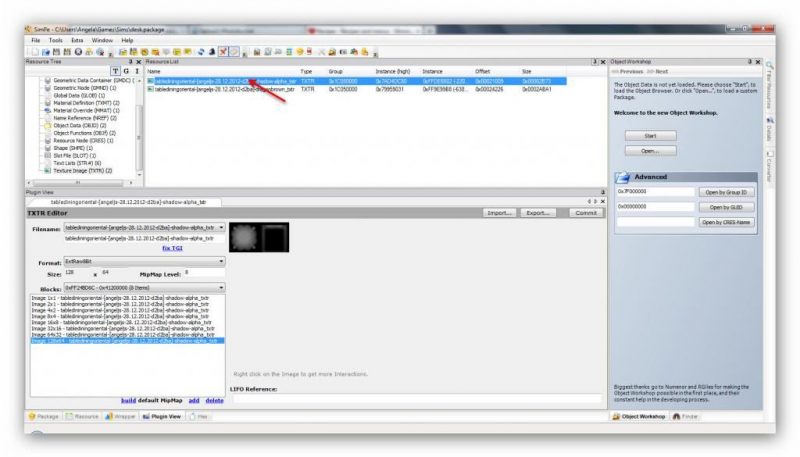The width and height of the screenshot is (800, 457).
Task: Click the shadow alpha texture preview image
Action: pyautogui.click(x=257, y=236)
